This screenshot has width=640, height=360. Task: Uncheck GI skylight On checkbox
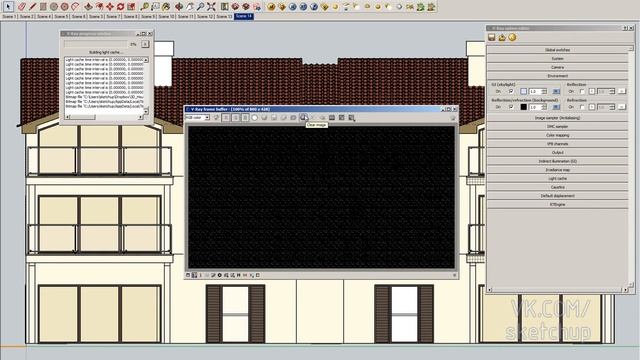511,91
